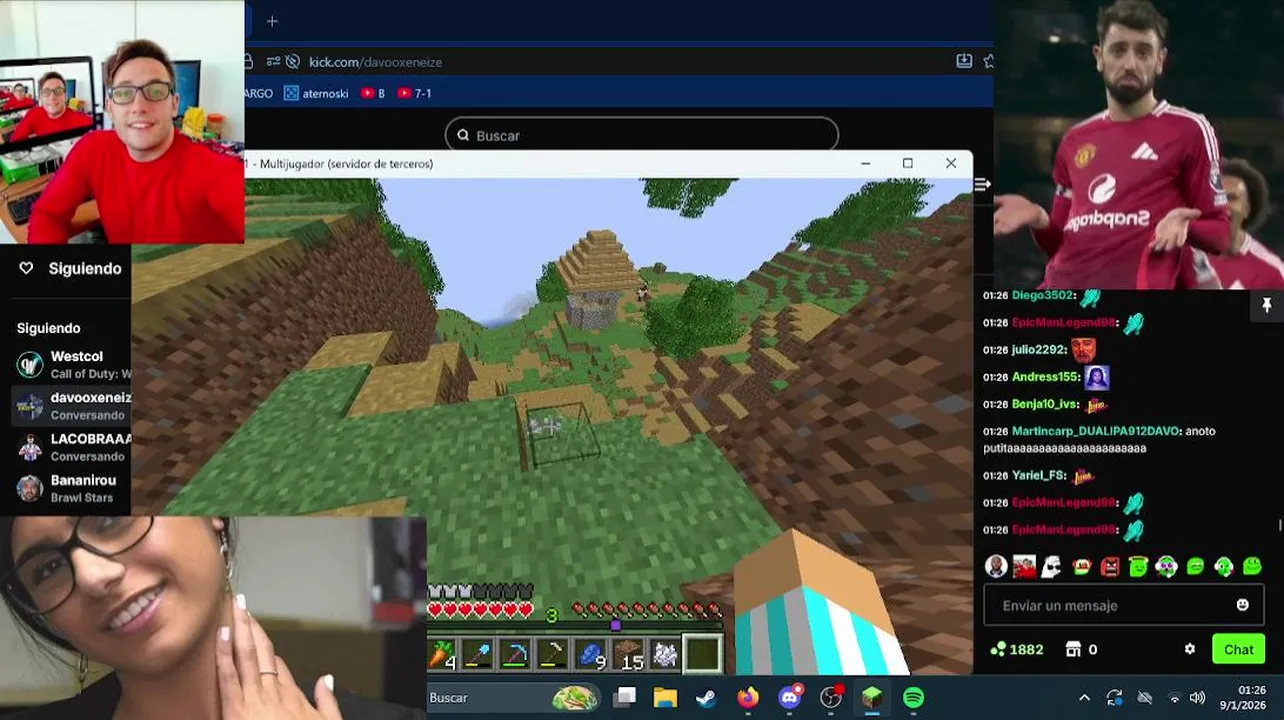Click username Andress155 in chat

pos(1044,377)
